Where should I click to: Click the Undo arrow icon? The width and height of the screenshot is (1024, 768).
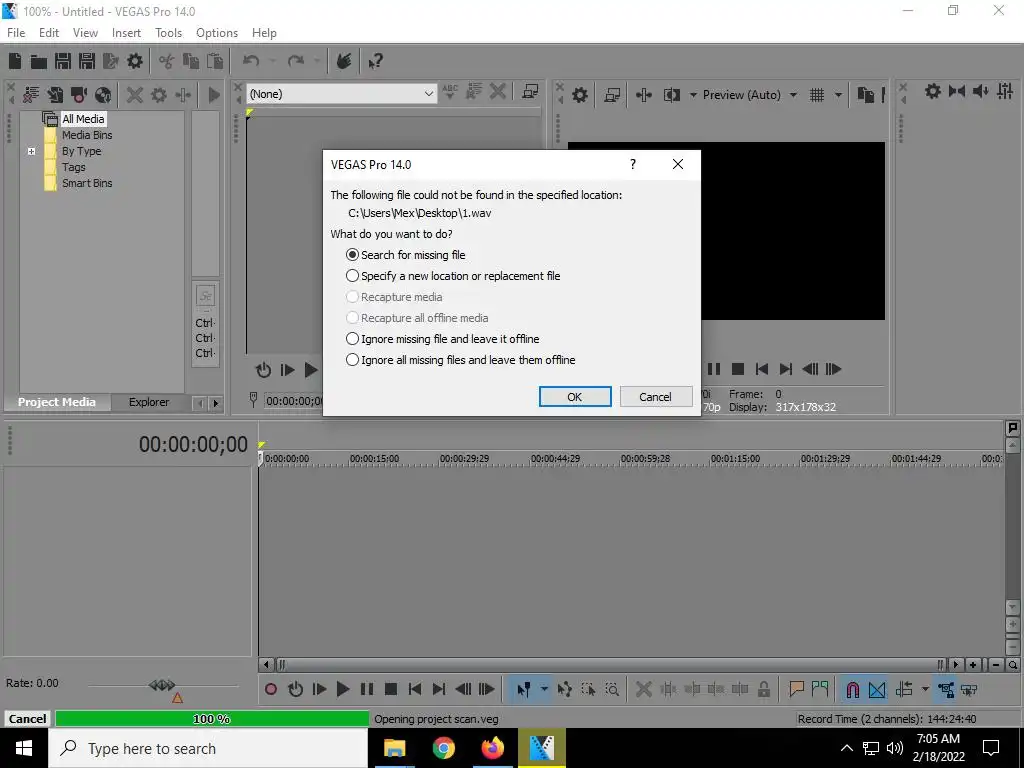[x=251, y=61]
